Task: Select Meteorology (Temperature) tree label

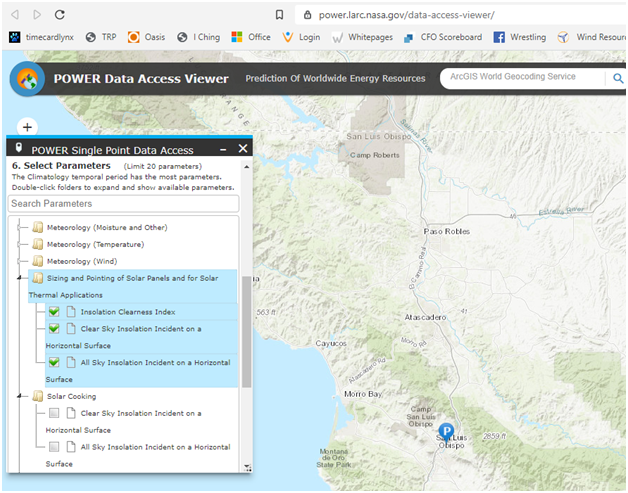Action: [95, 244]
